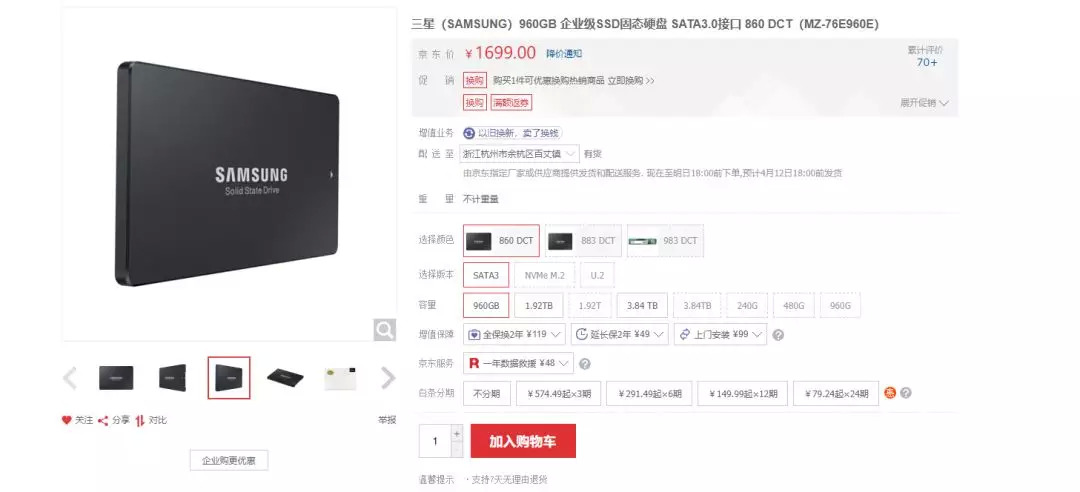Image resolution: width=1080 pixels, height=492 pixels.
Task: Open the 全保换2年 ¥119 dropdown
Action: click(x=515, y=334)
